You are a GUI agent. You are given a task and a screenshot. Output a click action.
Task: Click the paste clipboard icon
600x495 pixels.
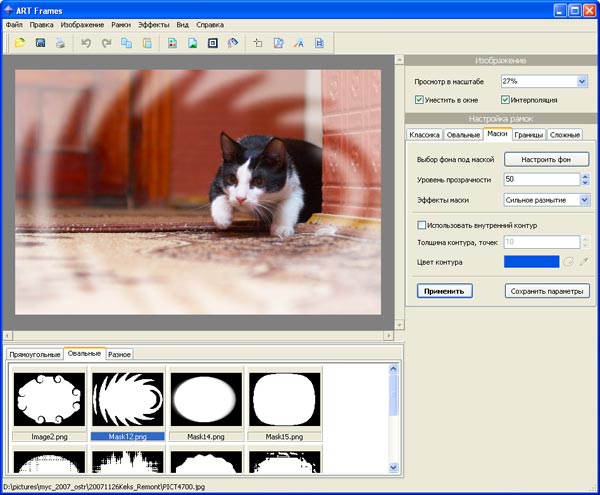pos(147,43)
